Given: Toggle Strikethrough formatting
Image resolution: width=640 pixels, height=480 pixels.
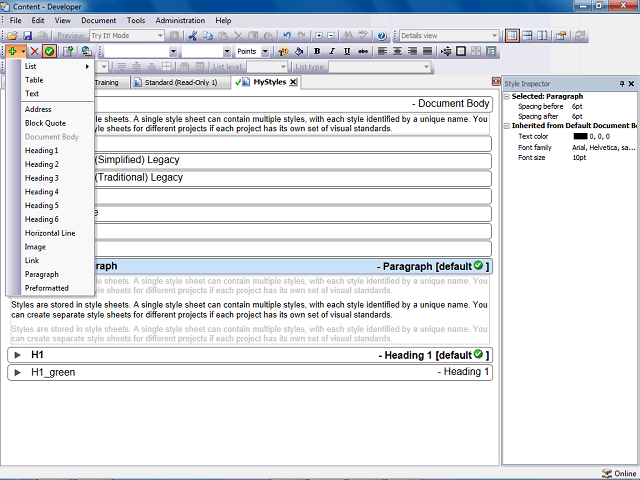Looking at the screenshot, I should click(362, 51).
